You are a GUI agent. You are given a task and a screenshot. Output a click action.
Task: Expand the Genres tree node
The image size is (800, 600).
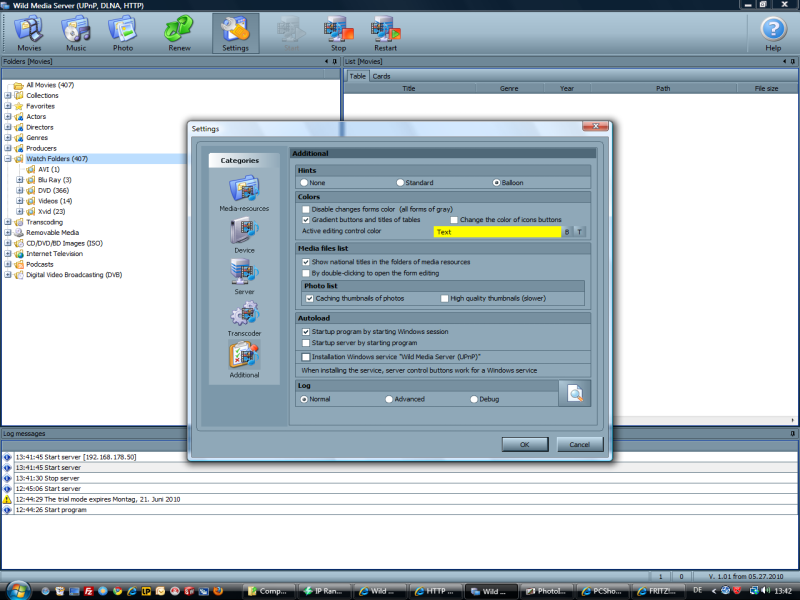(8, 138)
